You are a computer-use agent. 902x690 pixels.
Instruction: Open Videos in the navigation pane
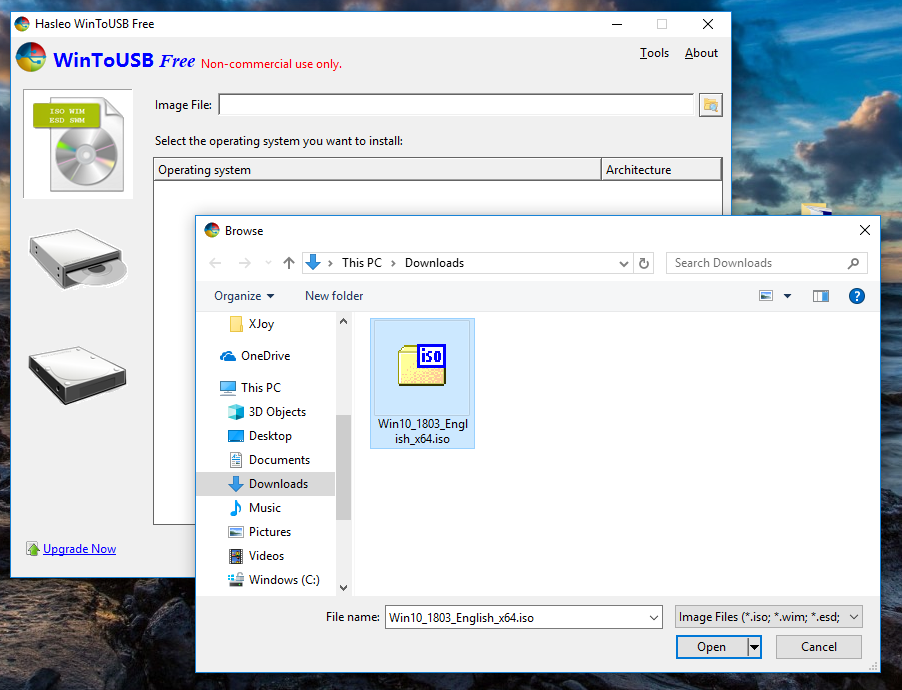256,556
